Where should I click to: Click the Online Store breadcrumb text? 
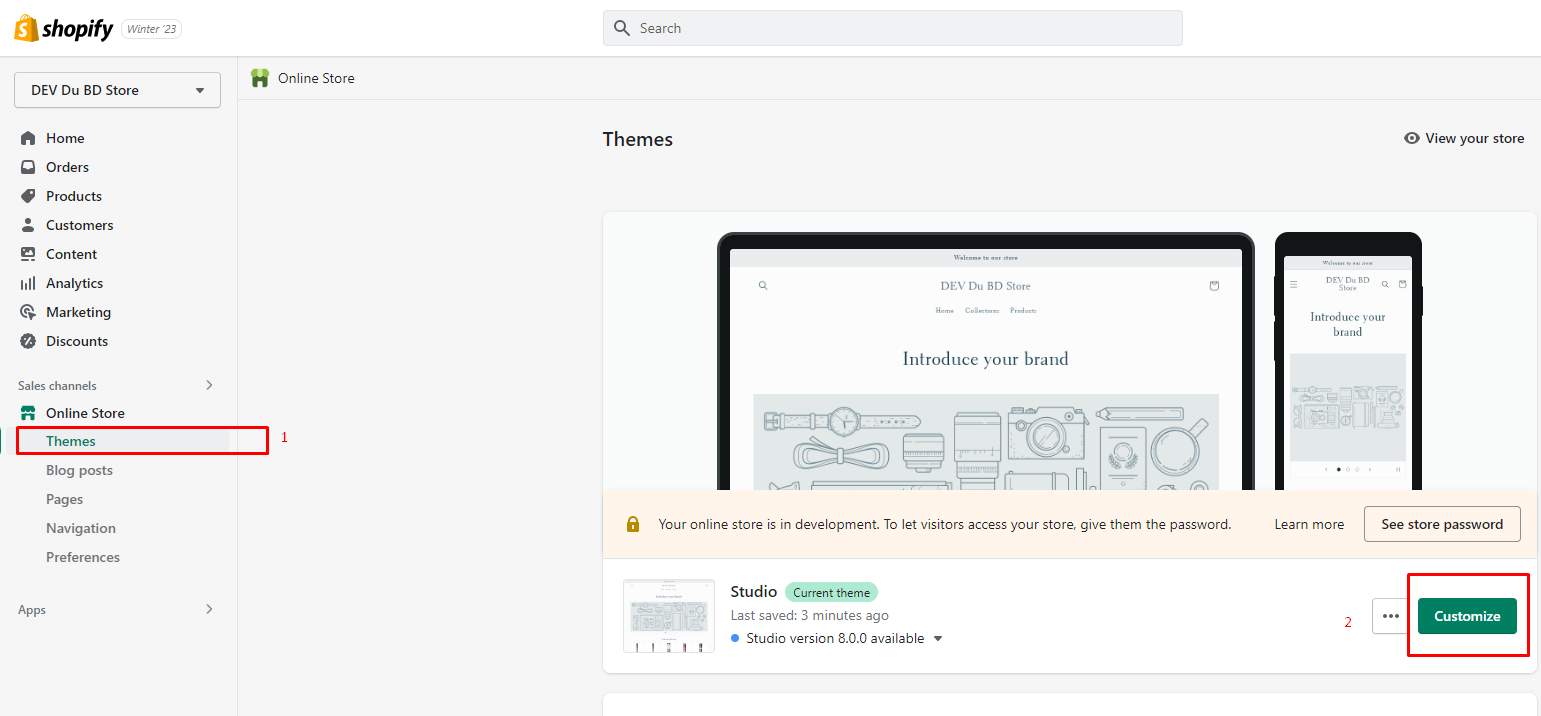tap(316, 78)
